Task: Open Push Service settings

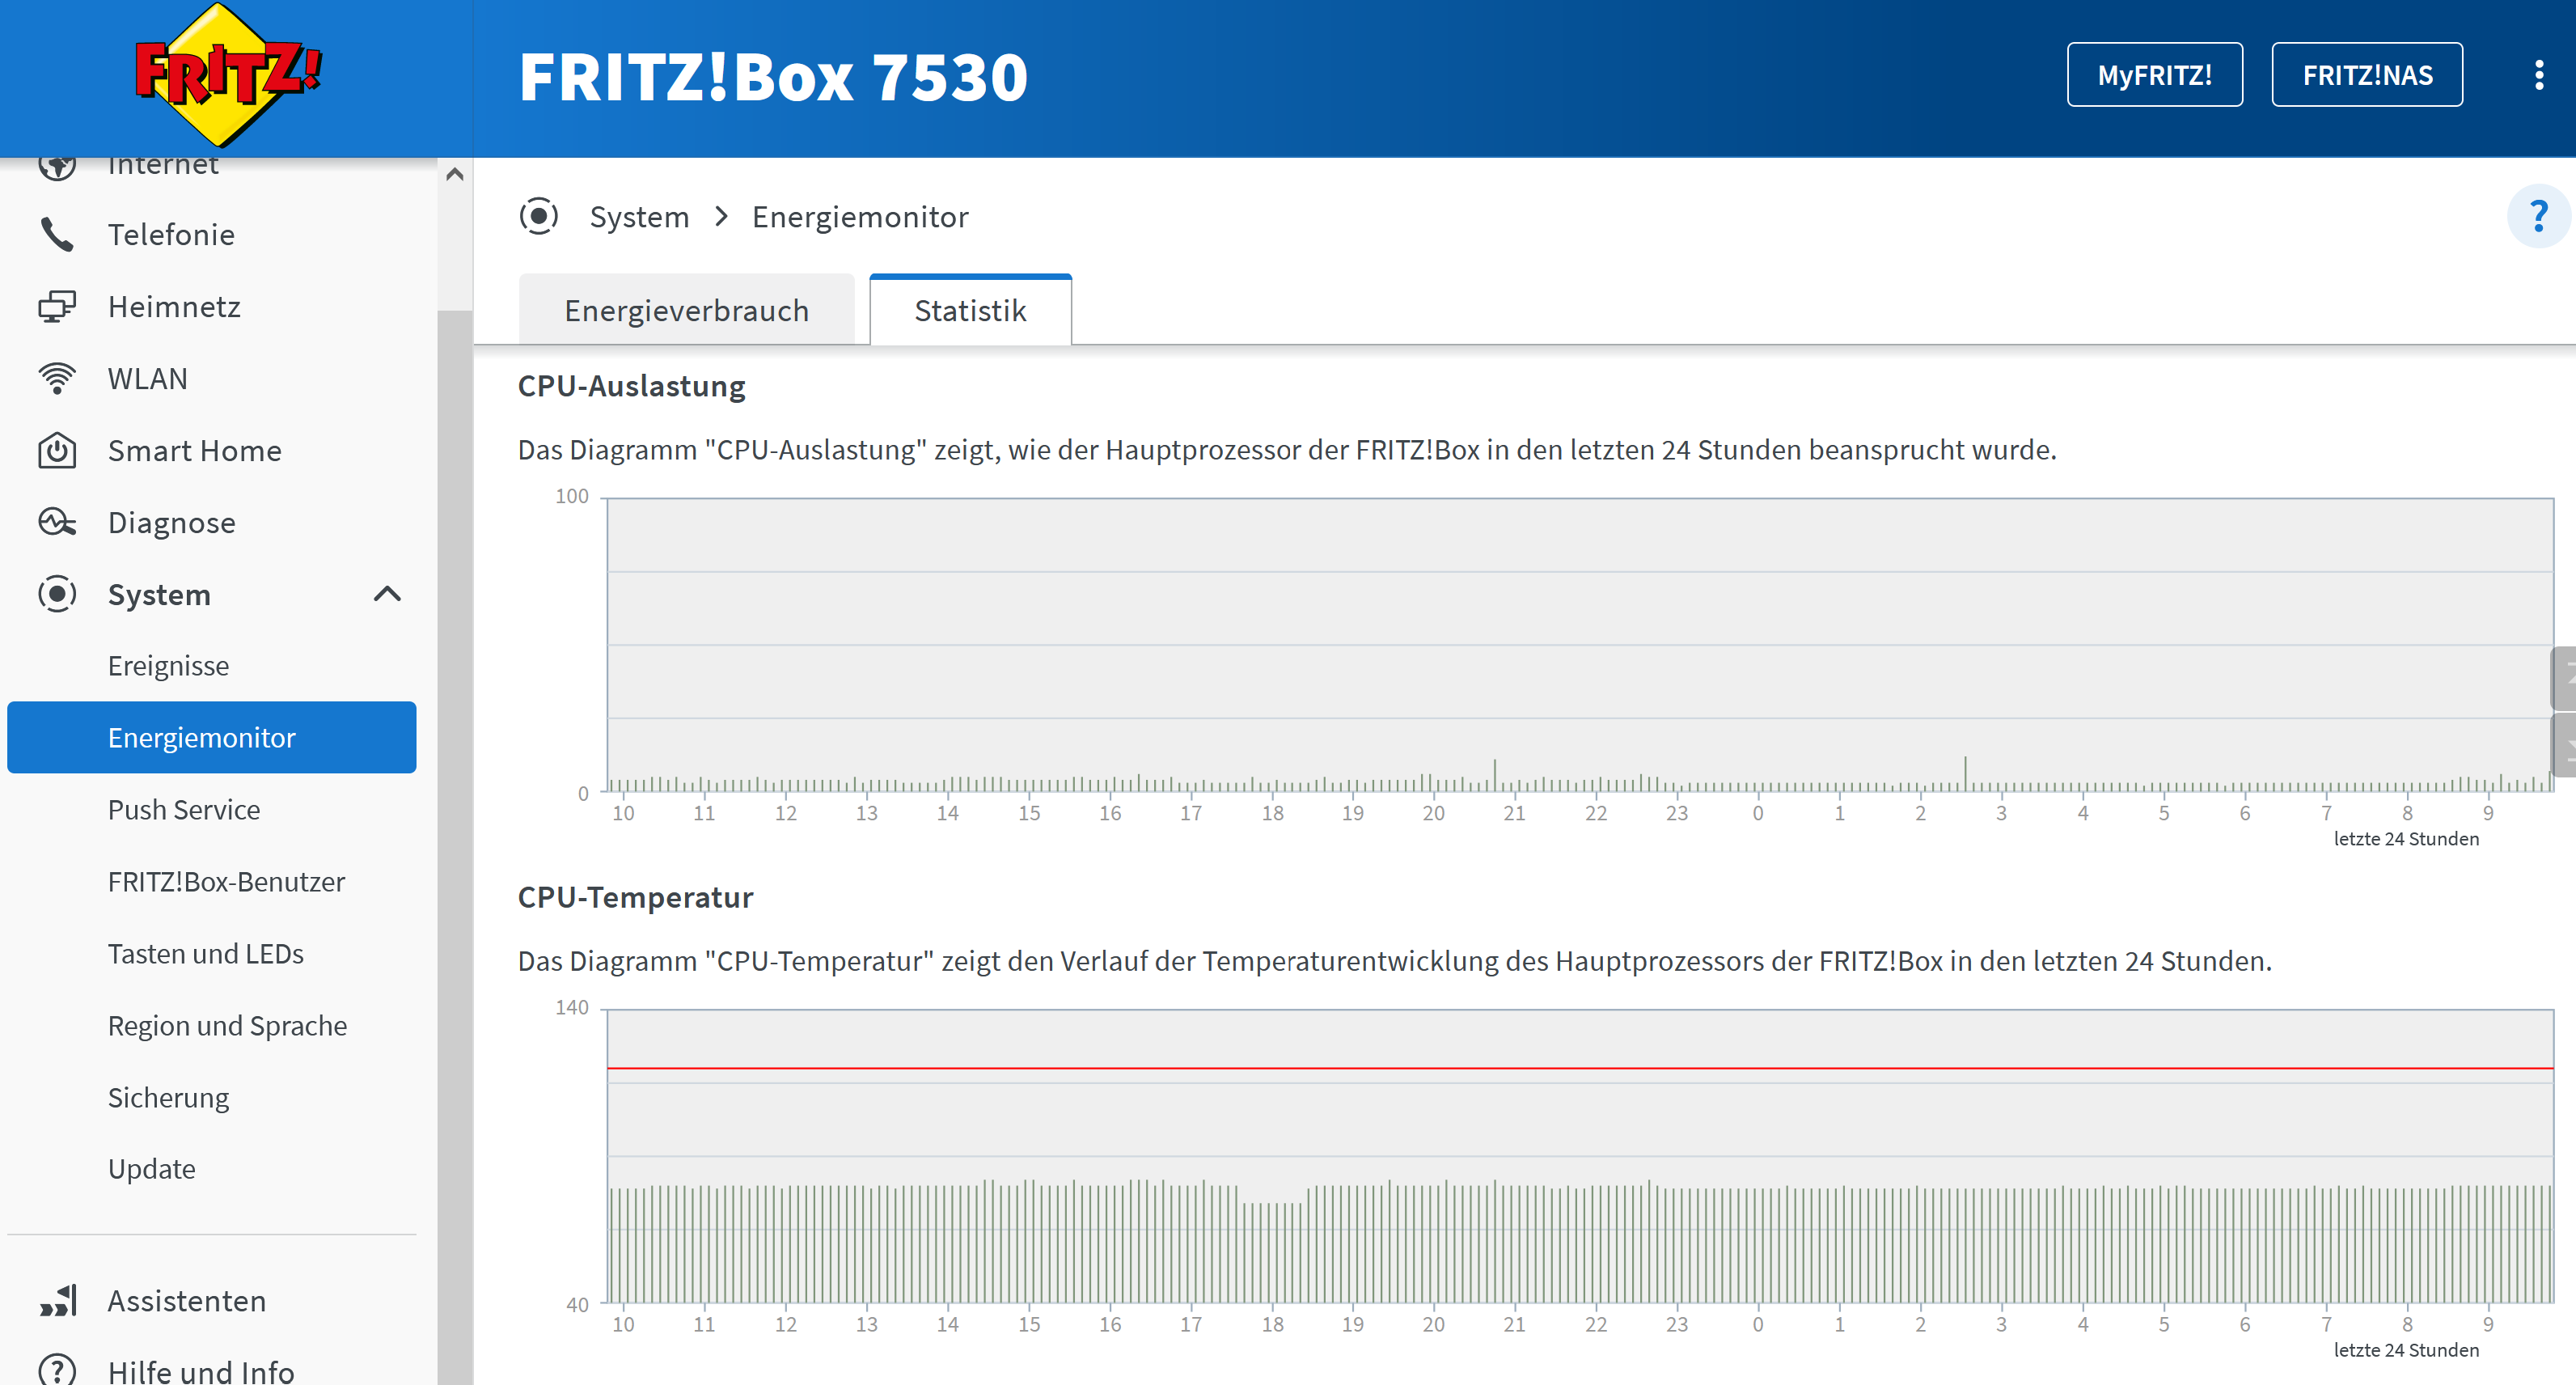Action: tap(184, 810)
